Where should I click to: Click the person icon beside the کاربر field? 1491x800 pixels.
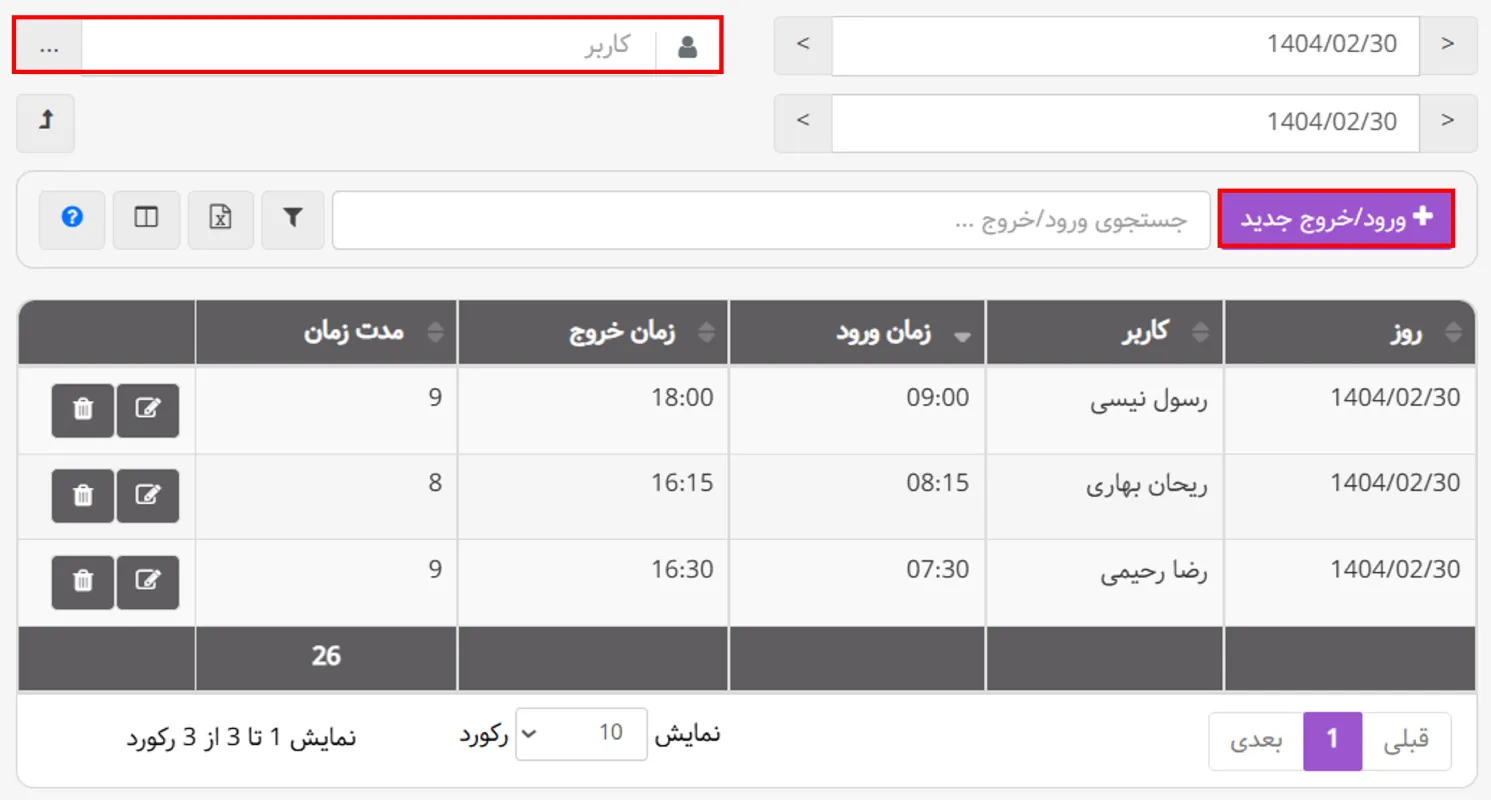tap(688, 44)
